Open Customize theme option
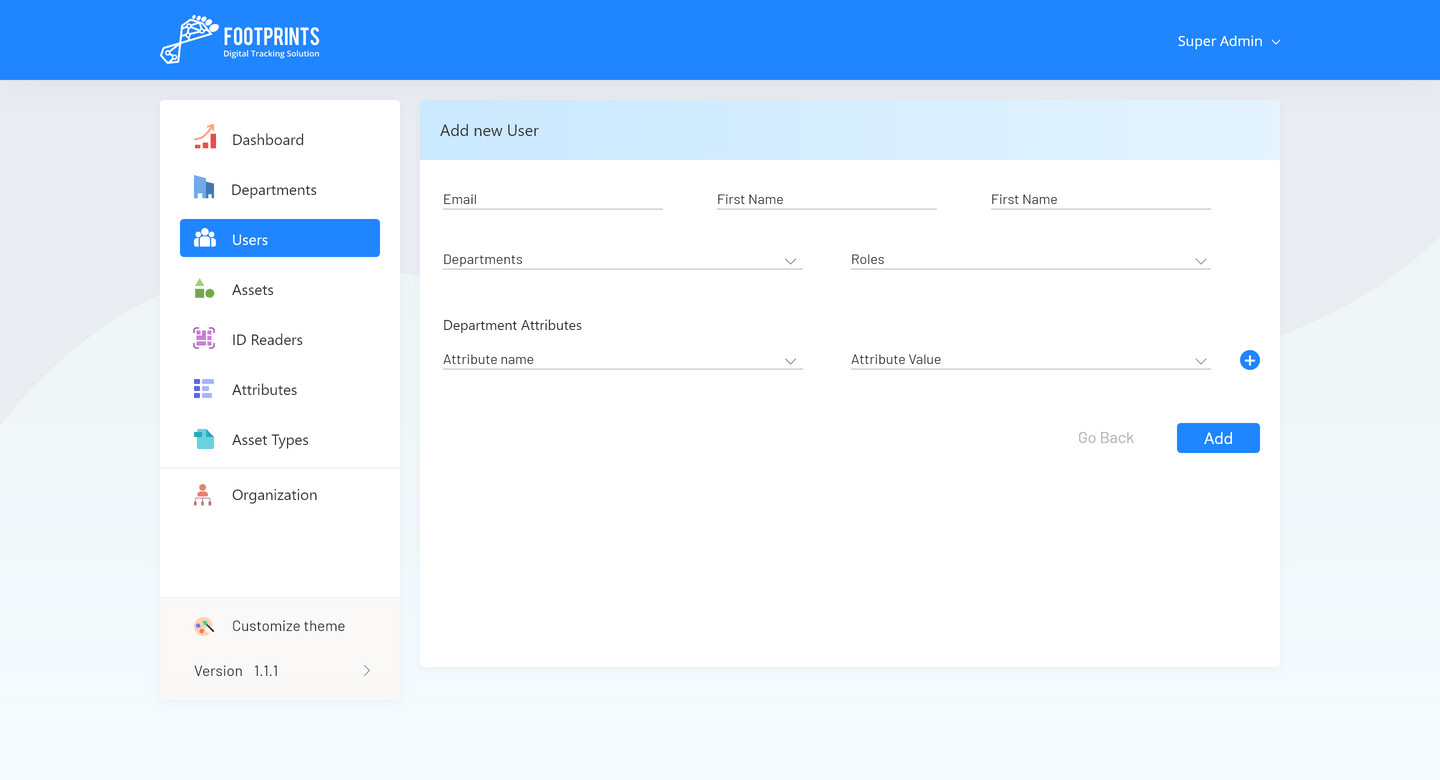This screenshot has height=780, width=1440. tap(280, 626)
